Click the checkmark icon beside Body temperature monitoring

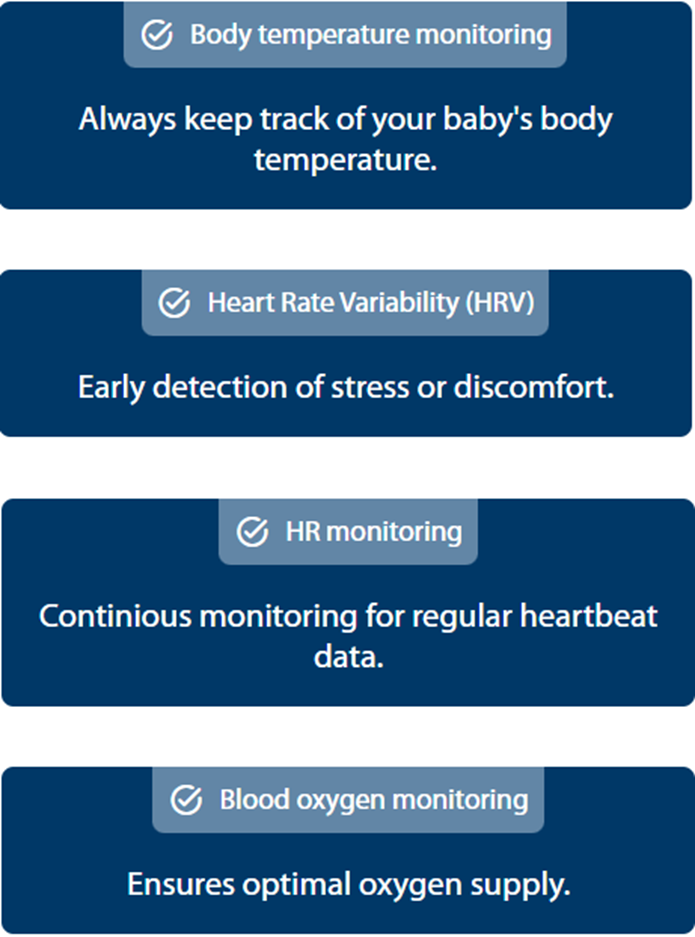157,35
